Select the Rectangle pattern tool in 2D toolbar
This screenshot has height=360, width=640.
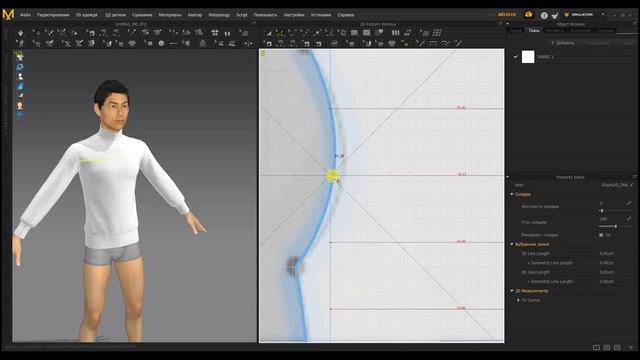354,33
